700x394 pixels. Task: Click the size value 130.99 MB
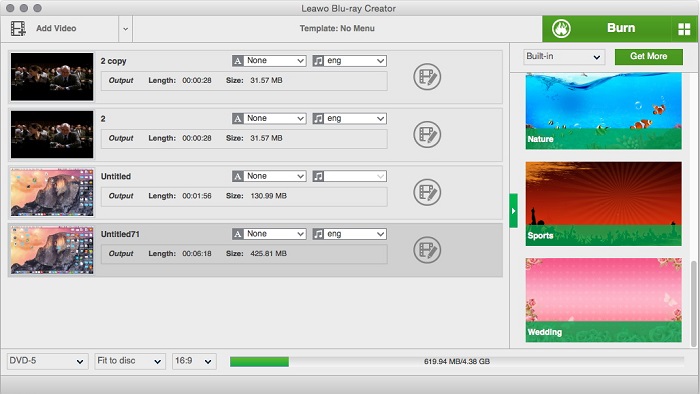[x=268, y=196]
